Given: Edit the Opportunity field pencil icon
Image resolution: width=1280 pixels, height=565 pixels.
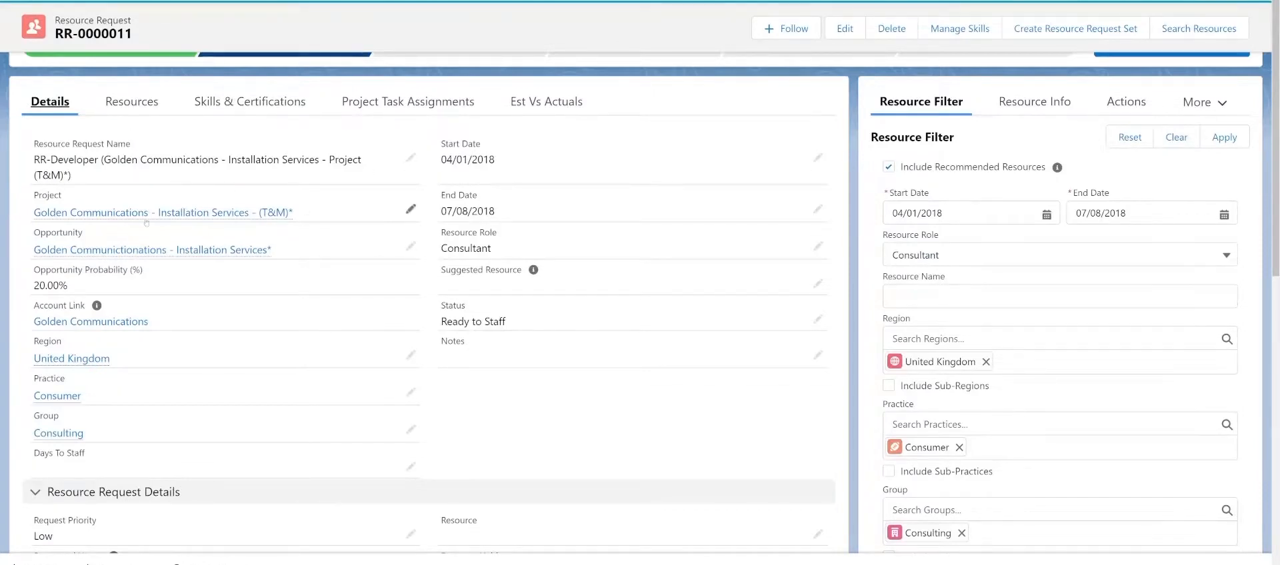Looking at the screenshot, I should coord(410,247).
